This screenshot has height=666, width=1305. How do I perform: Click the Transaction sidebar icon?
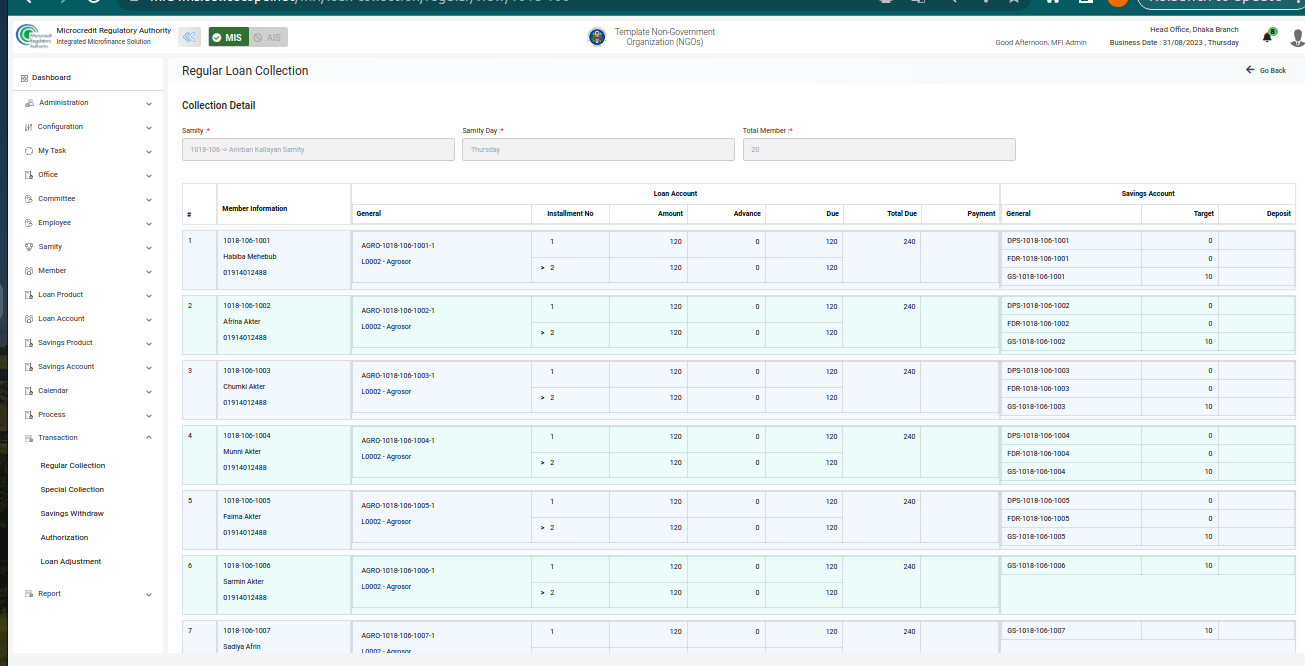point(29,438)
